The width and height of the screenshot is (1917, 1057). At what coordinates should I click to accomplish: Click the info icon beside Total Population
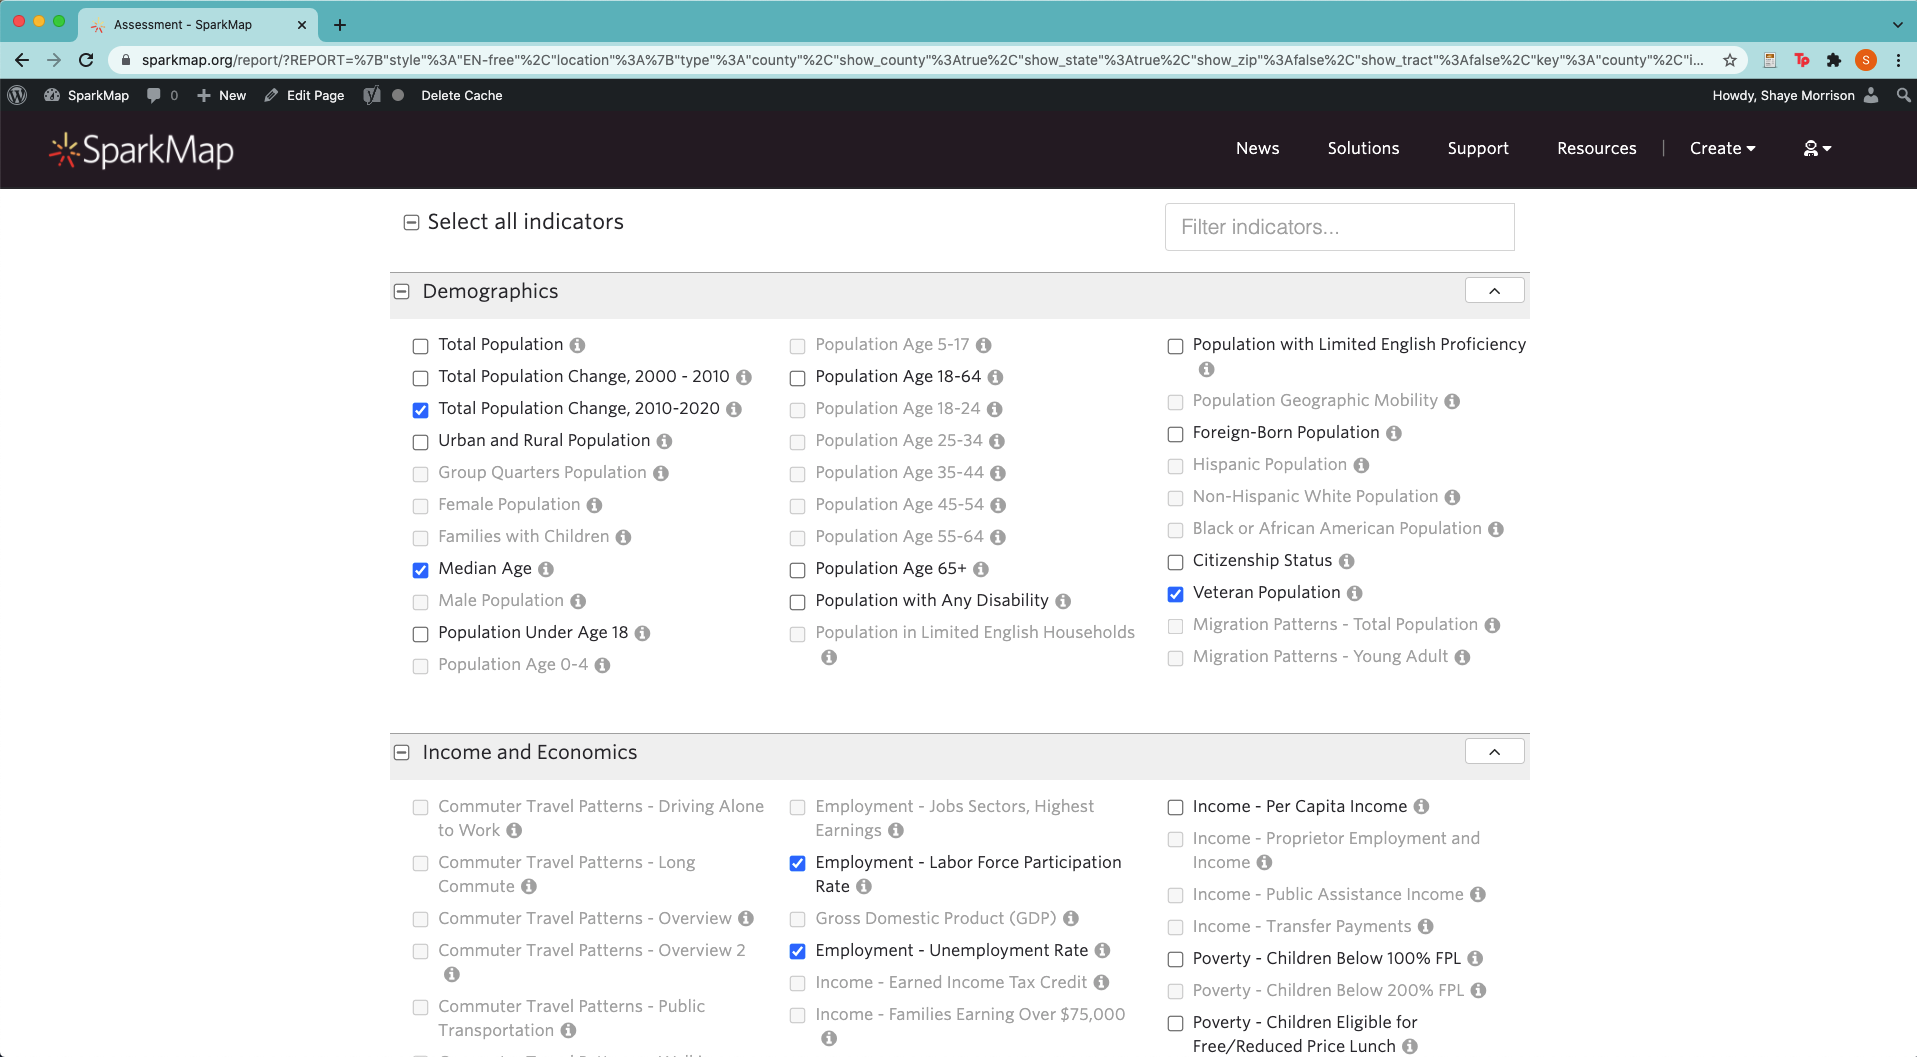pyautogui.click(x=577, y=345)
